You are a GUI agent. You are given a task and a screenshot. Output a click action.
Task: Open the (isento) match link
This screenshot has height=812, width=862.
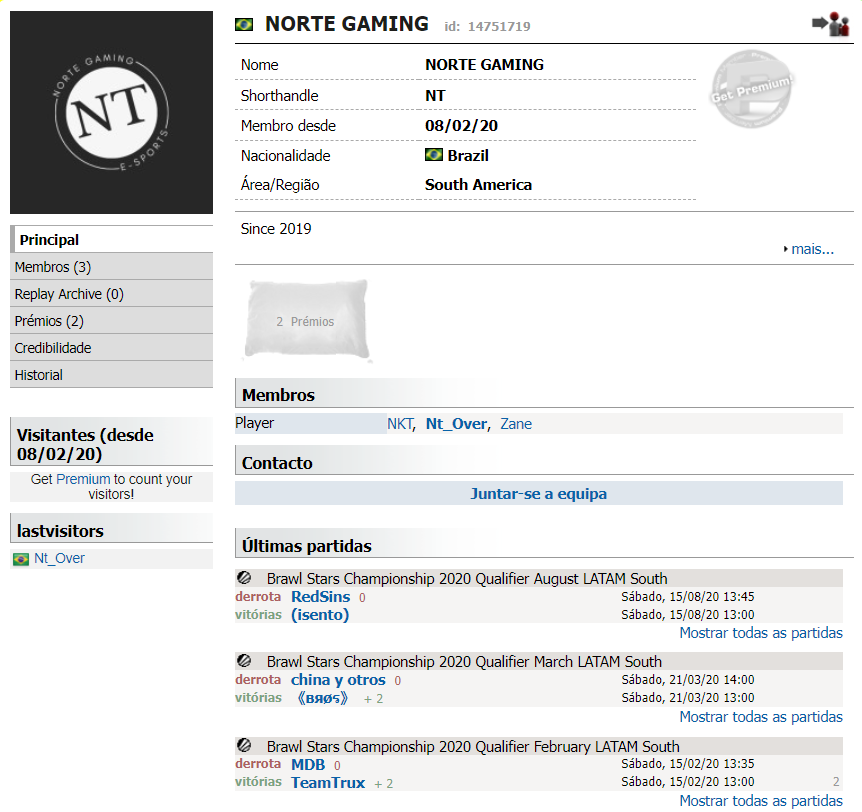coord(320,615)
